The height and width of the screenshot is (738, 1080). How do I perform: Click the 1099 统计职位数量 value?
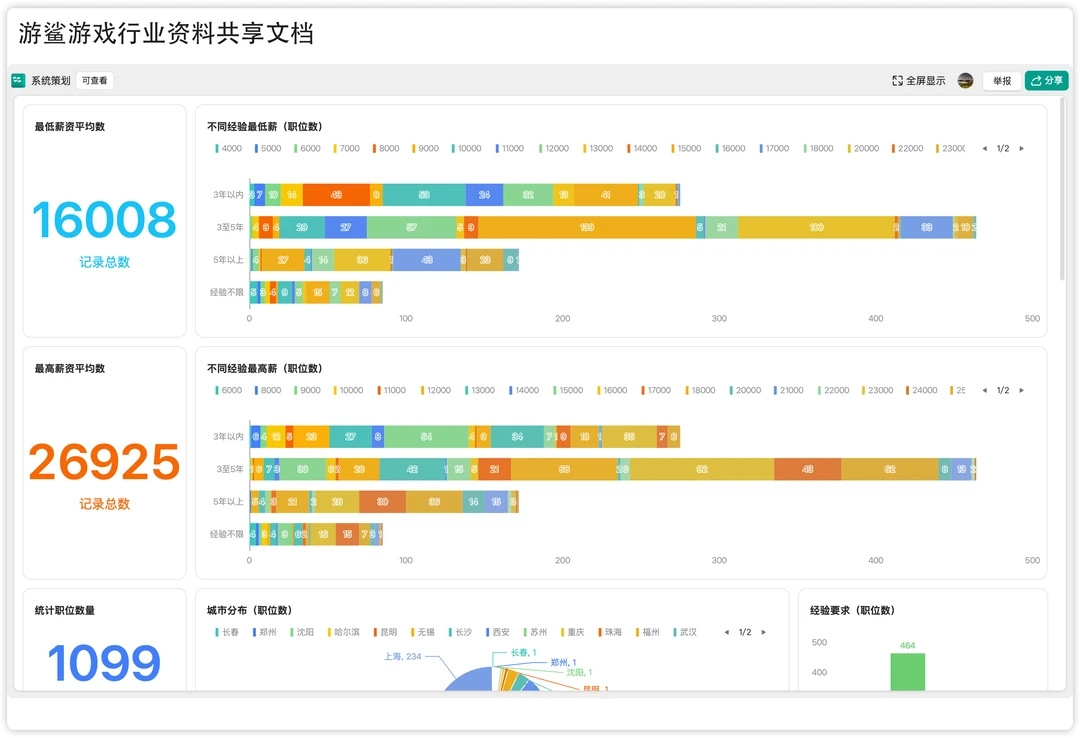[x=104, y=664]
